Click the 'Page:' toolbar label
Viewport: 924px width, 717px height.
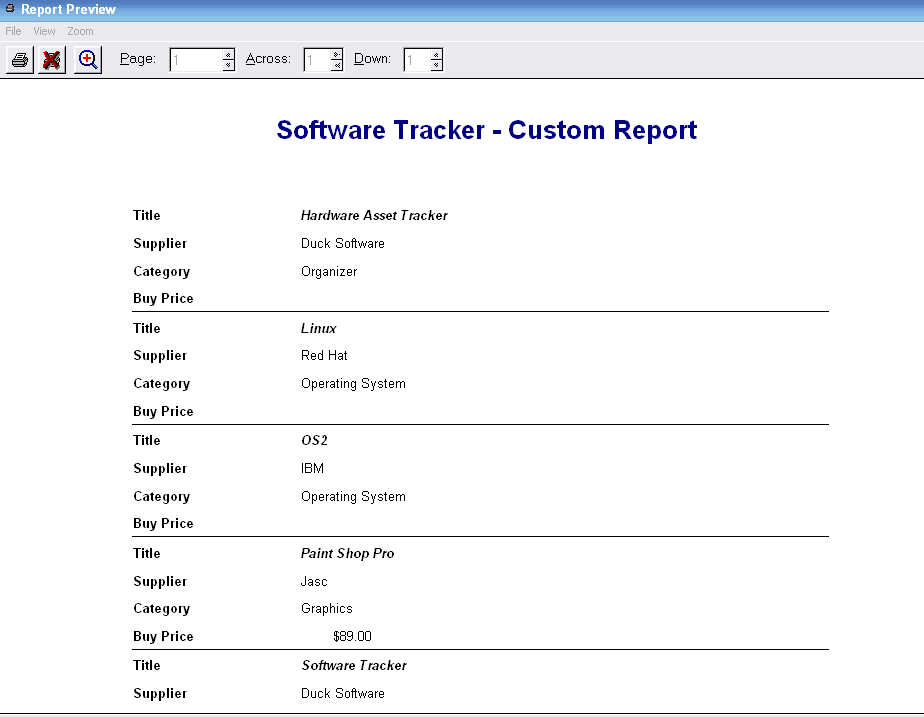138,59
